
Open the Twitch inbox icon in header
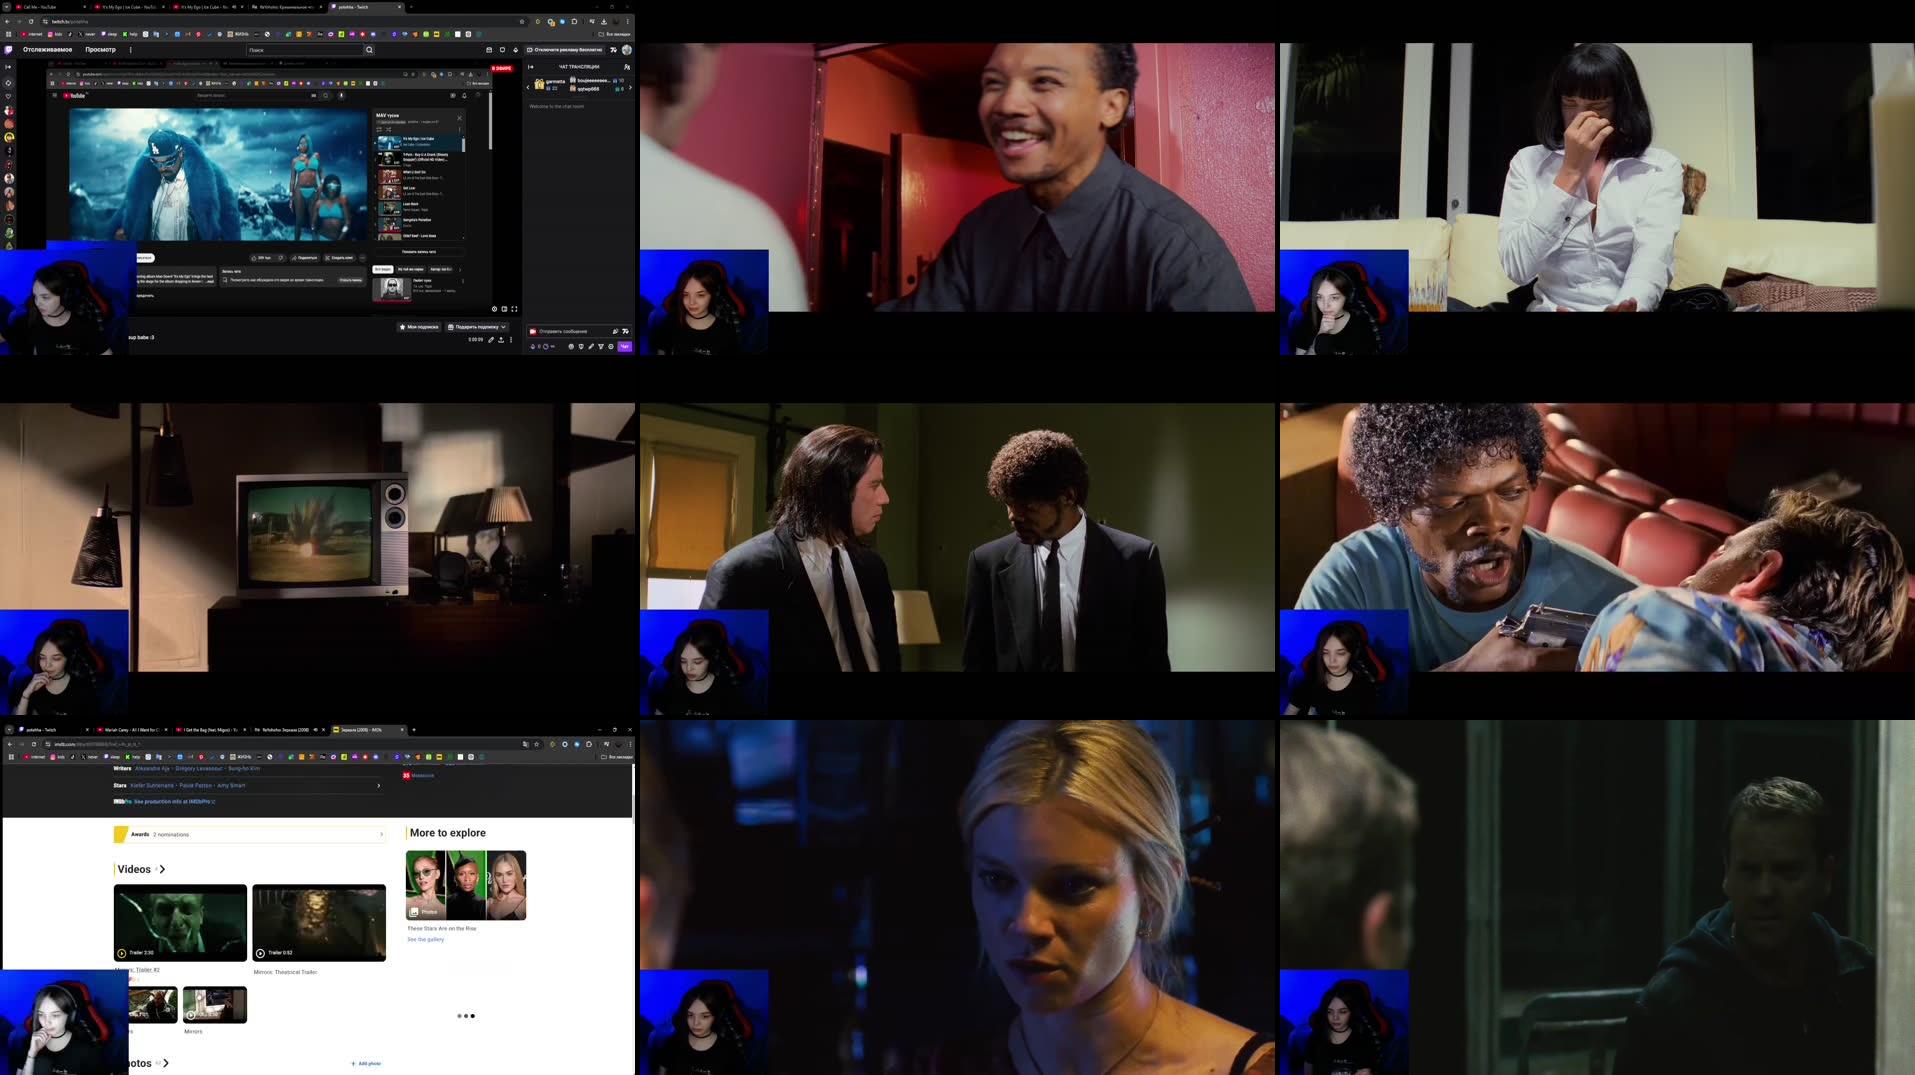pyautogui.click(x=489, y=49)
